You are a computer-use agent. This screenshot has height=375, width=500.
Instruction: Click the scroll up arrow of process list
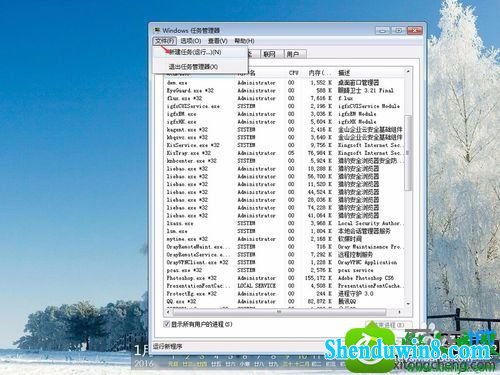(x=408, y=71)
